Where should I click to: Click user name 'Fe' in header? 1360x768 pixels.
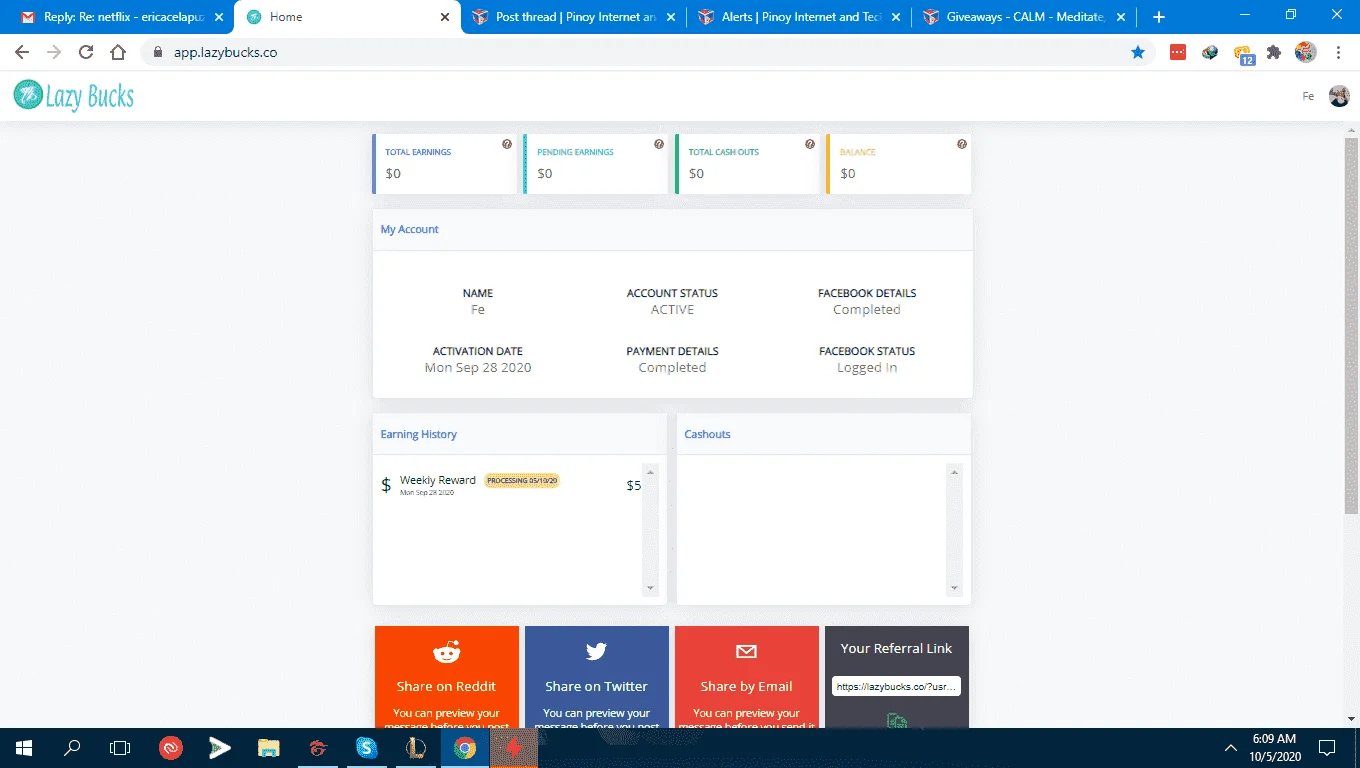tap(1308, 97)
